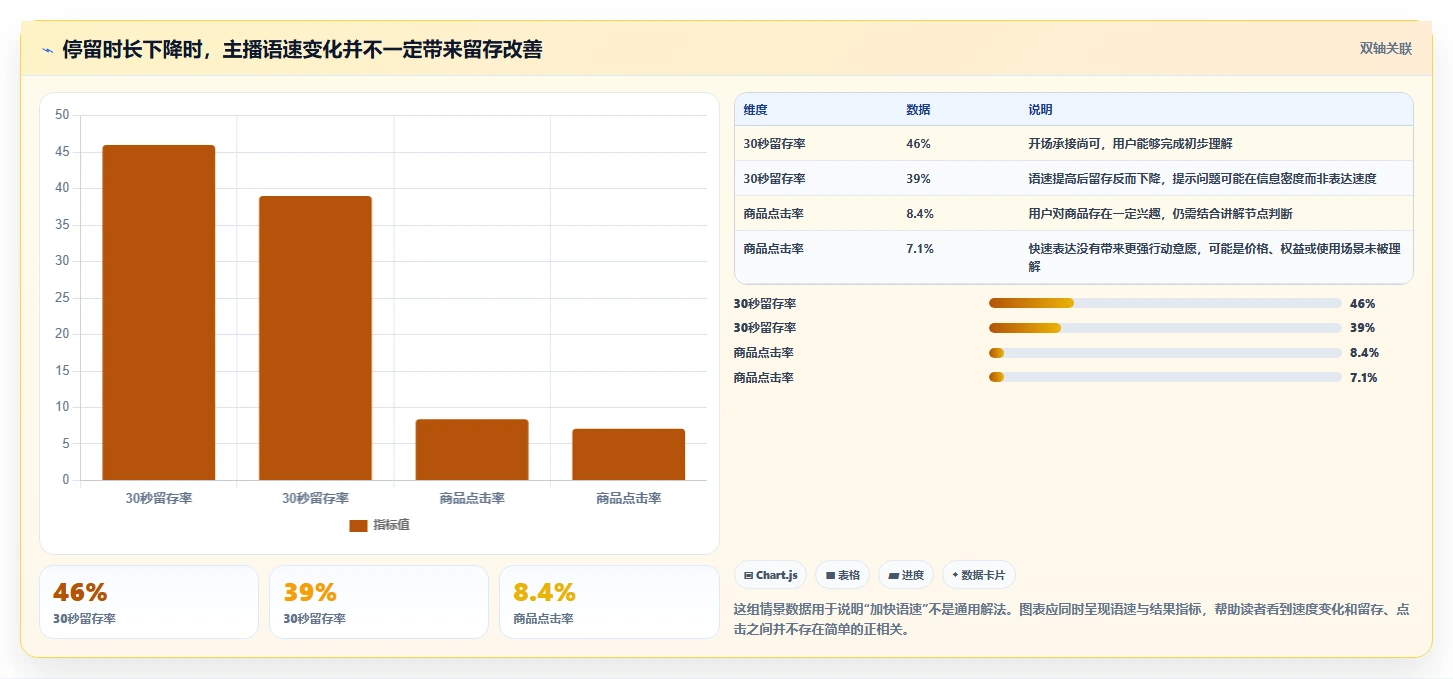Screen dimensions: 1453x679
Task: Click the y-axis tick label 35
Action: [62, 225]
